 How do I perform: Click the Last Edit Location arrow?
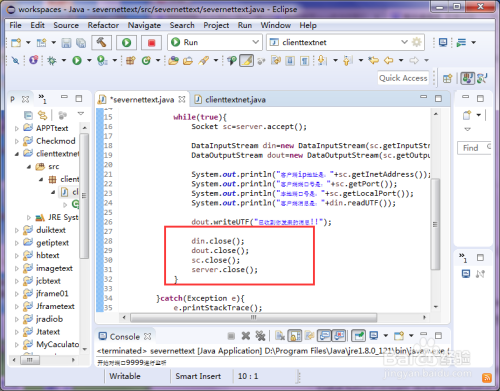(374, 60)
